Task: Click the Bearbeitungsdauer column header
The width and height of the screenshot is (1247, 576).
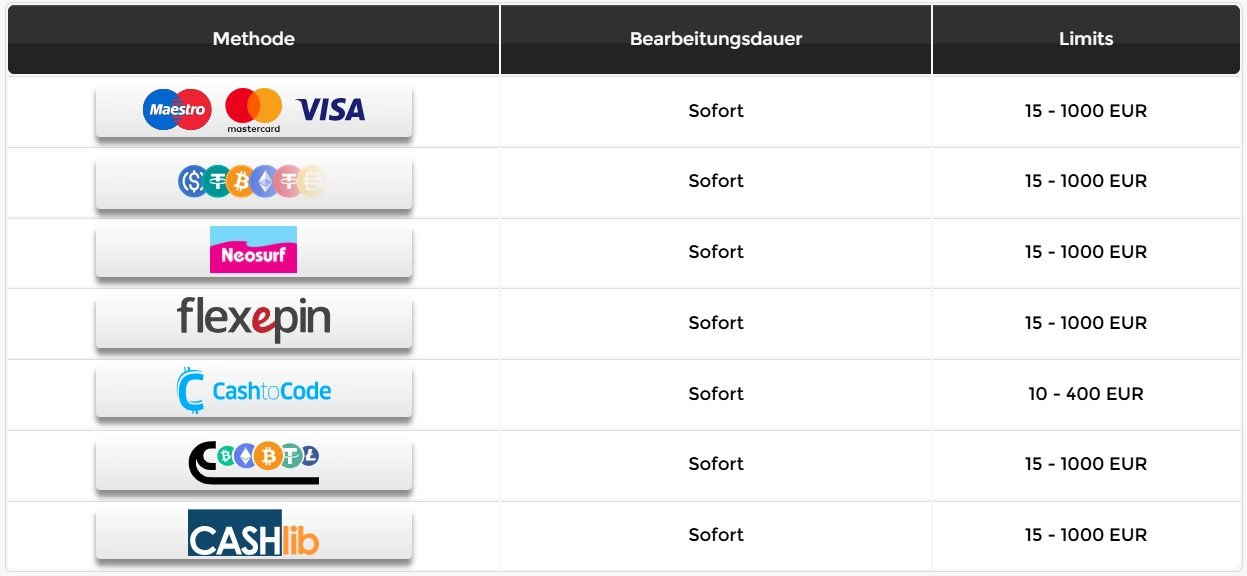Action: click(716, 40)
